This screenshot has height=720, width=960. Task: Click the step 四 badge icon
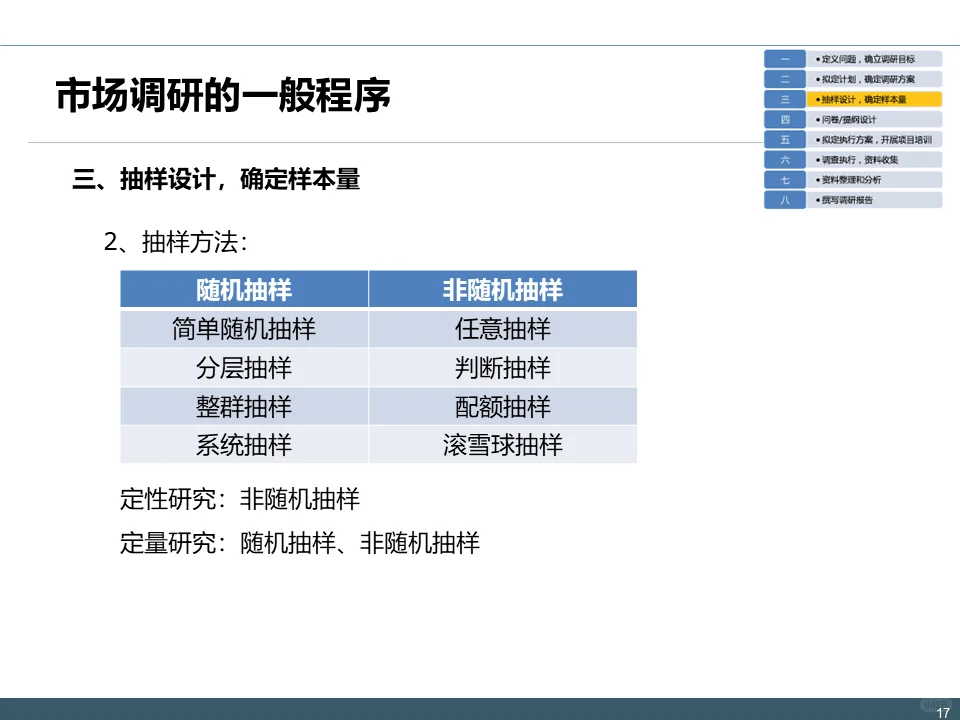(x=785, y=119)
